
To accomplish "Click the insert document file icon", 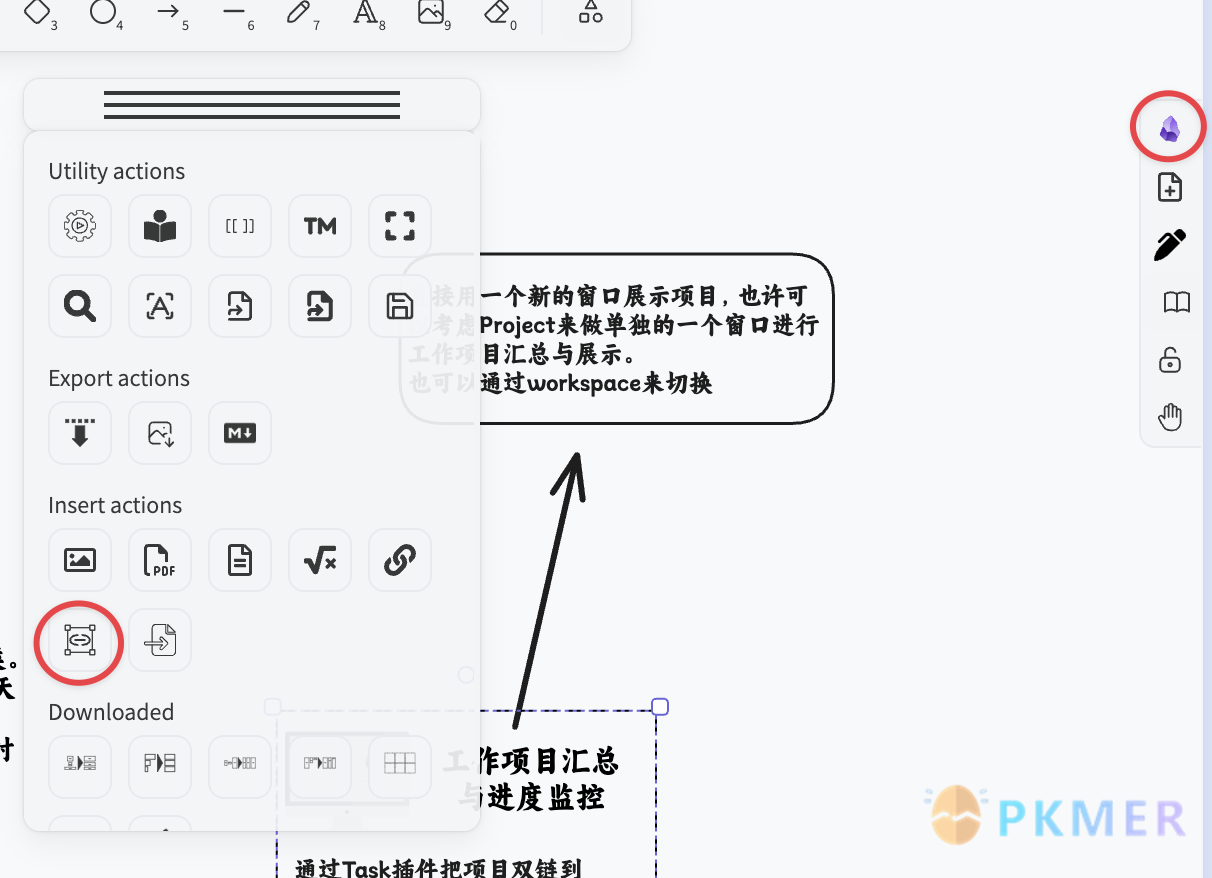I will pos(240,560).
